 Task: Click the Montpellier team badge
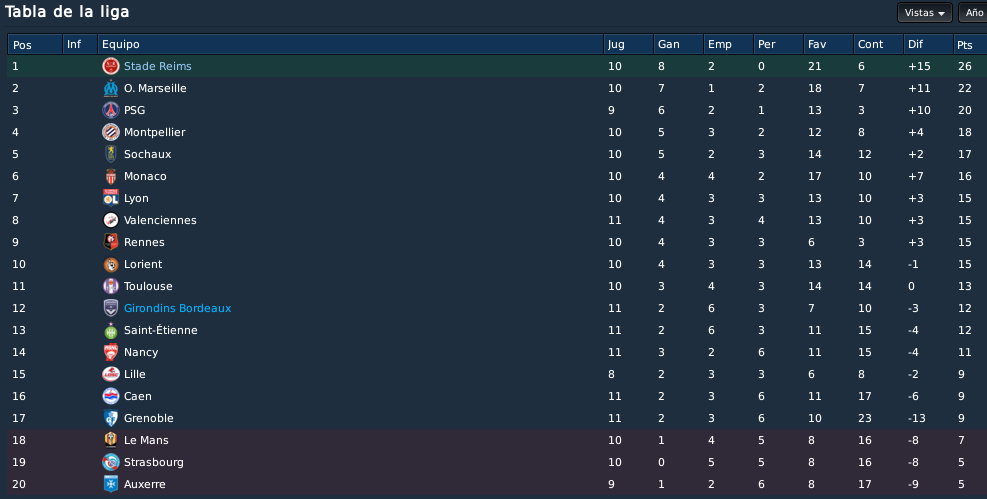tap(111, 132)
